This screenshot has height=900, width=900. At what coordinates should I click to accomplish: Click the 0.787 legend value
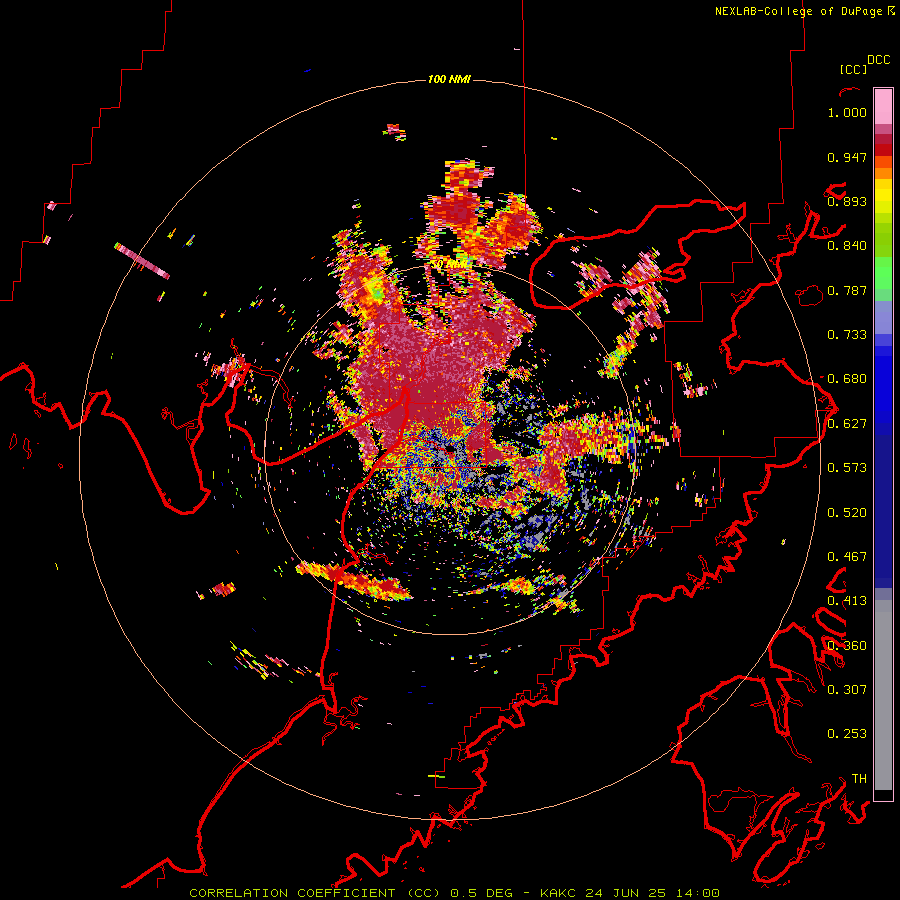tap(847, 290)
